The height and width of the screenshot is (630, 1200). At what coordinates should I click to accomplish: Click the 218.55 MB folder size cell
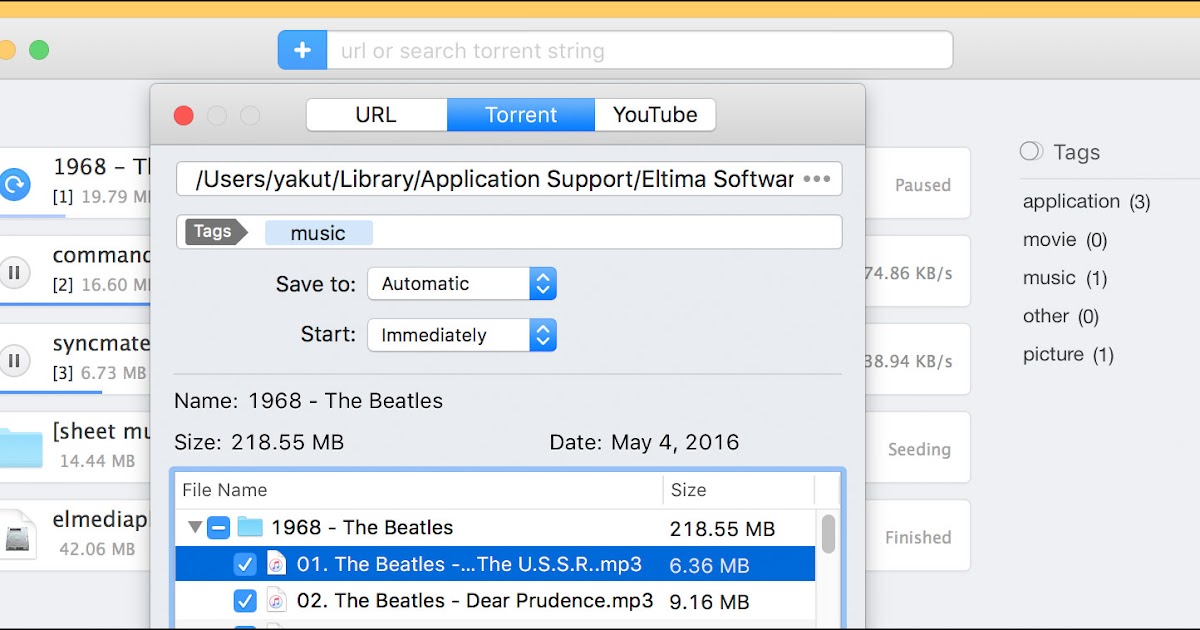[x=722, y=528]
